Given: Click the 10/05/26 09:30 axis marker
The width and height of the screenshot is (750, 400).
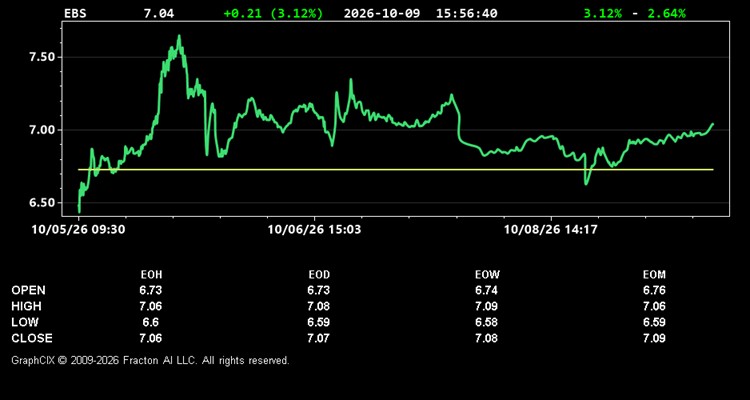Looking at the screenshot, I should pyautogui.click(x=78, y=230).
